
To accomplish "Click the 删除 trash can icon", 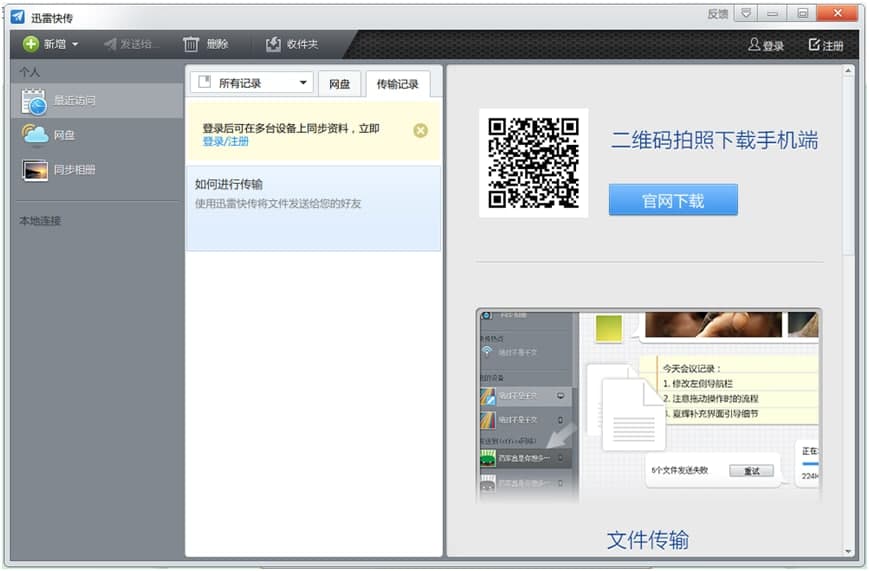I will pos(191,44).
